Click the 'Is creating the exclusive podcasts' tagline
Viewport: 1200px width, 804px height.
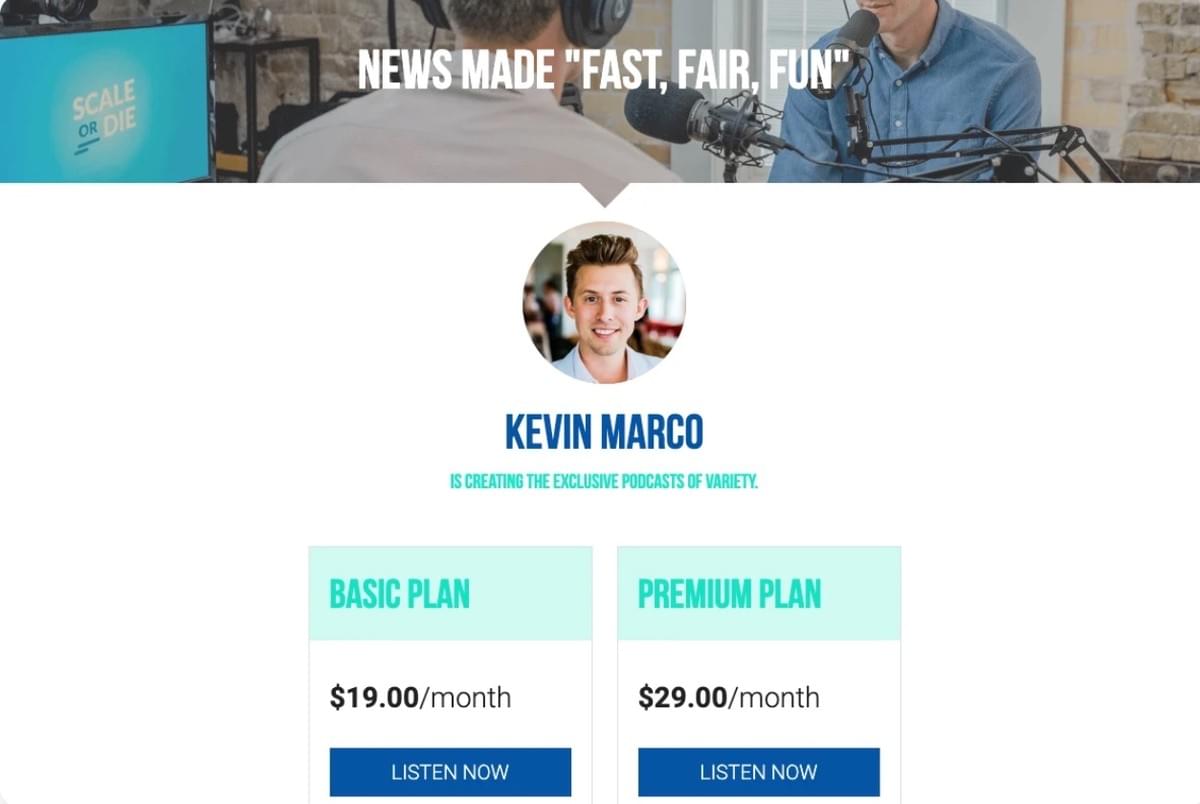pos(604,482)
